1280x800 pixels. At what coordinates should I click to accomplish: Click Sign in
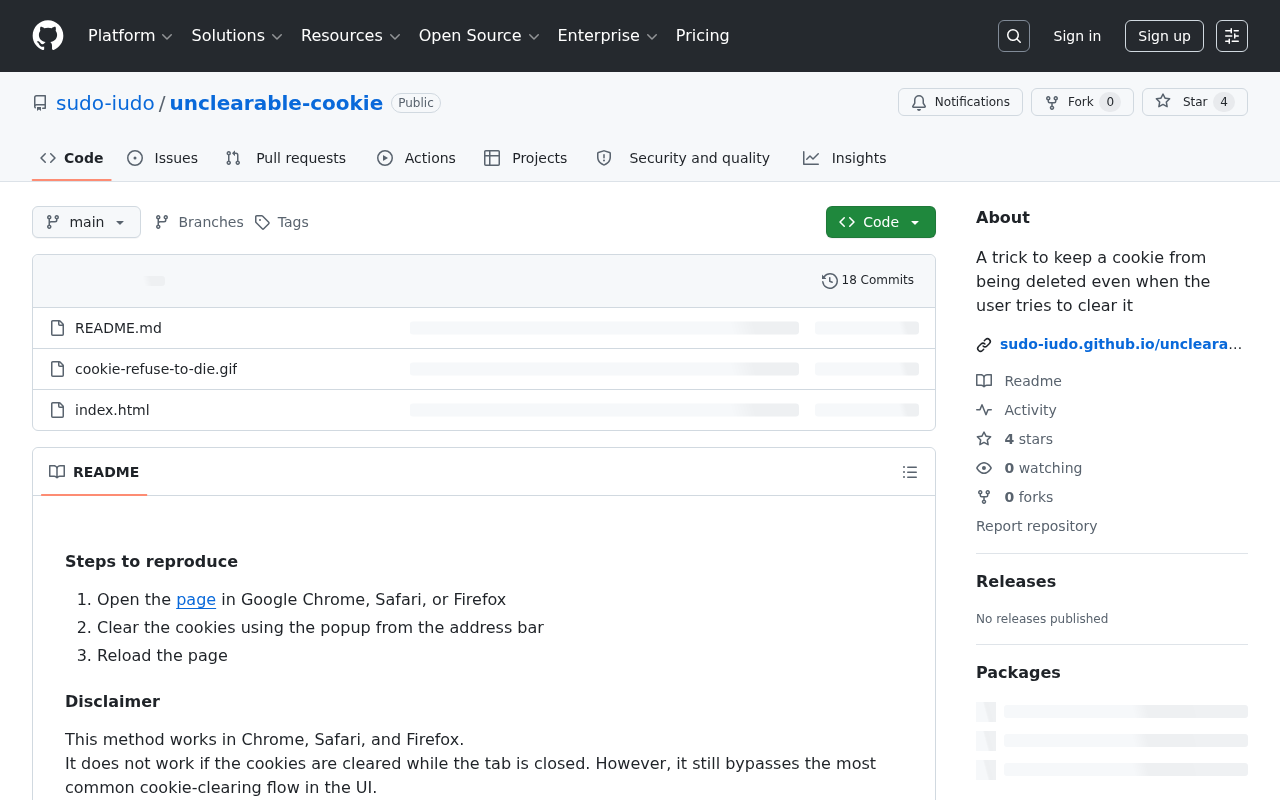click(1077, 36)
